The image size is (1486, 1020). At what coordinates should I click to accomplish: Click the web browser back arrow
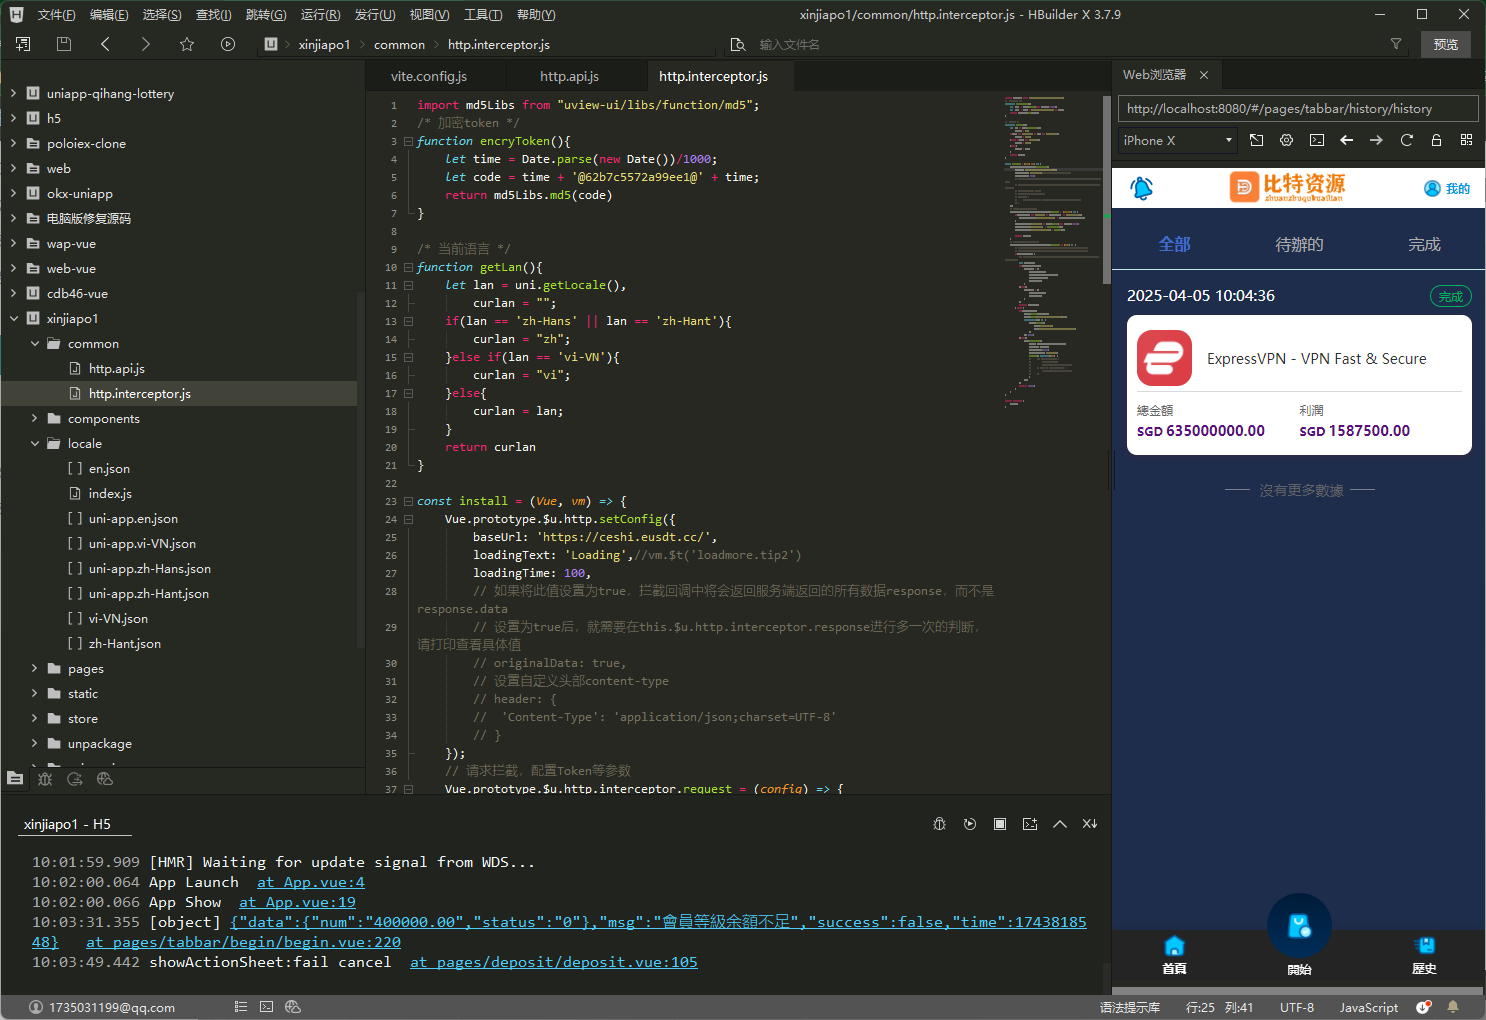click(1347, 140)
